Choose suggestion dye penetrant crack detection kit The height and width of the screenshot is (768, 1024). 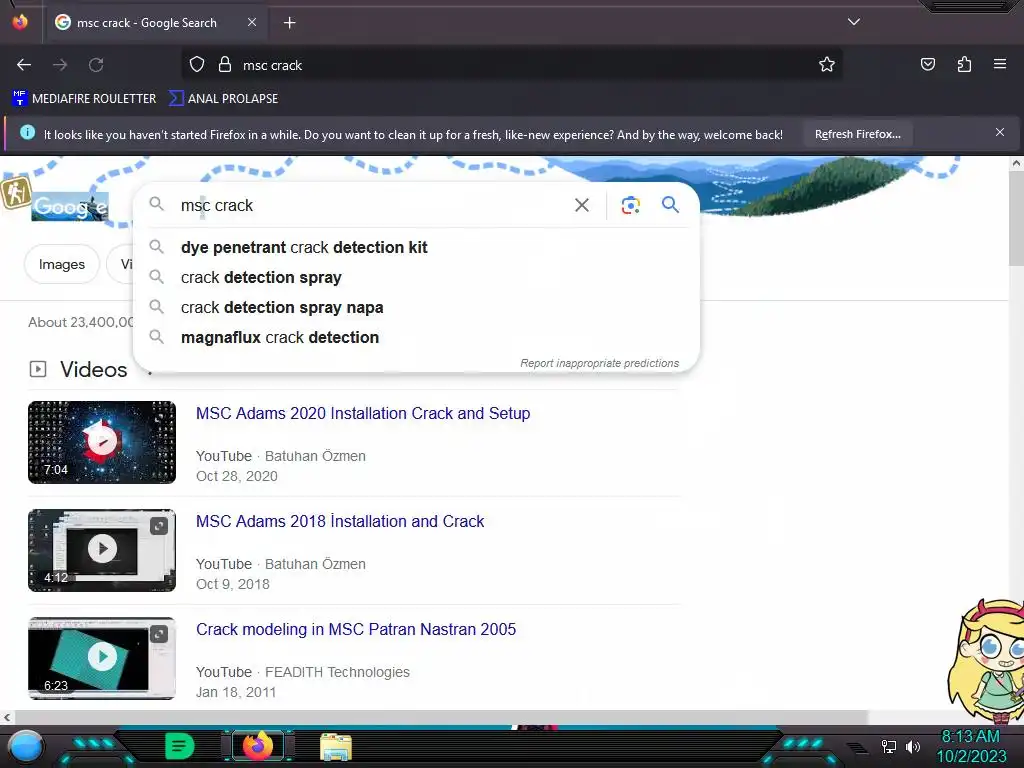click(x=416, y=248)
